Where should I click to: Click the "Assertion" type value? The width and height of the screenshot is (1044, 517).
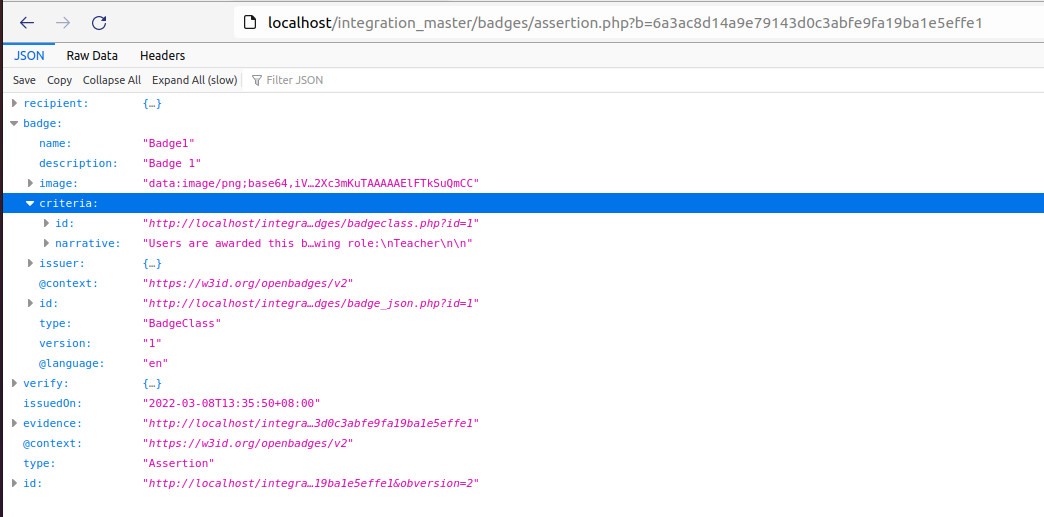point(178,463)
